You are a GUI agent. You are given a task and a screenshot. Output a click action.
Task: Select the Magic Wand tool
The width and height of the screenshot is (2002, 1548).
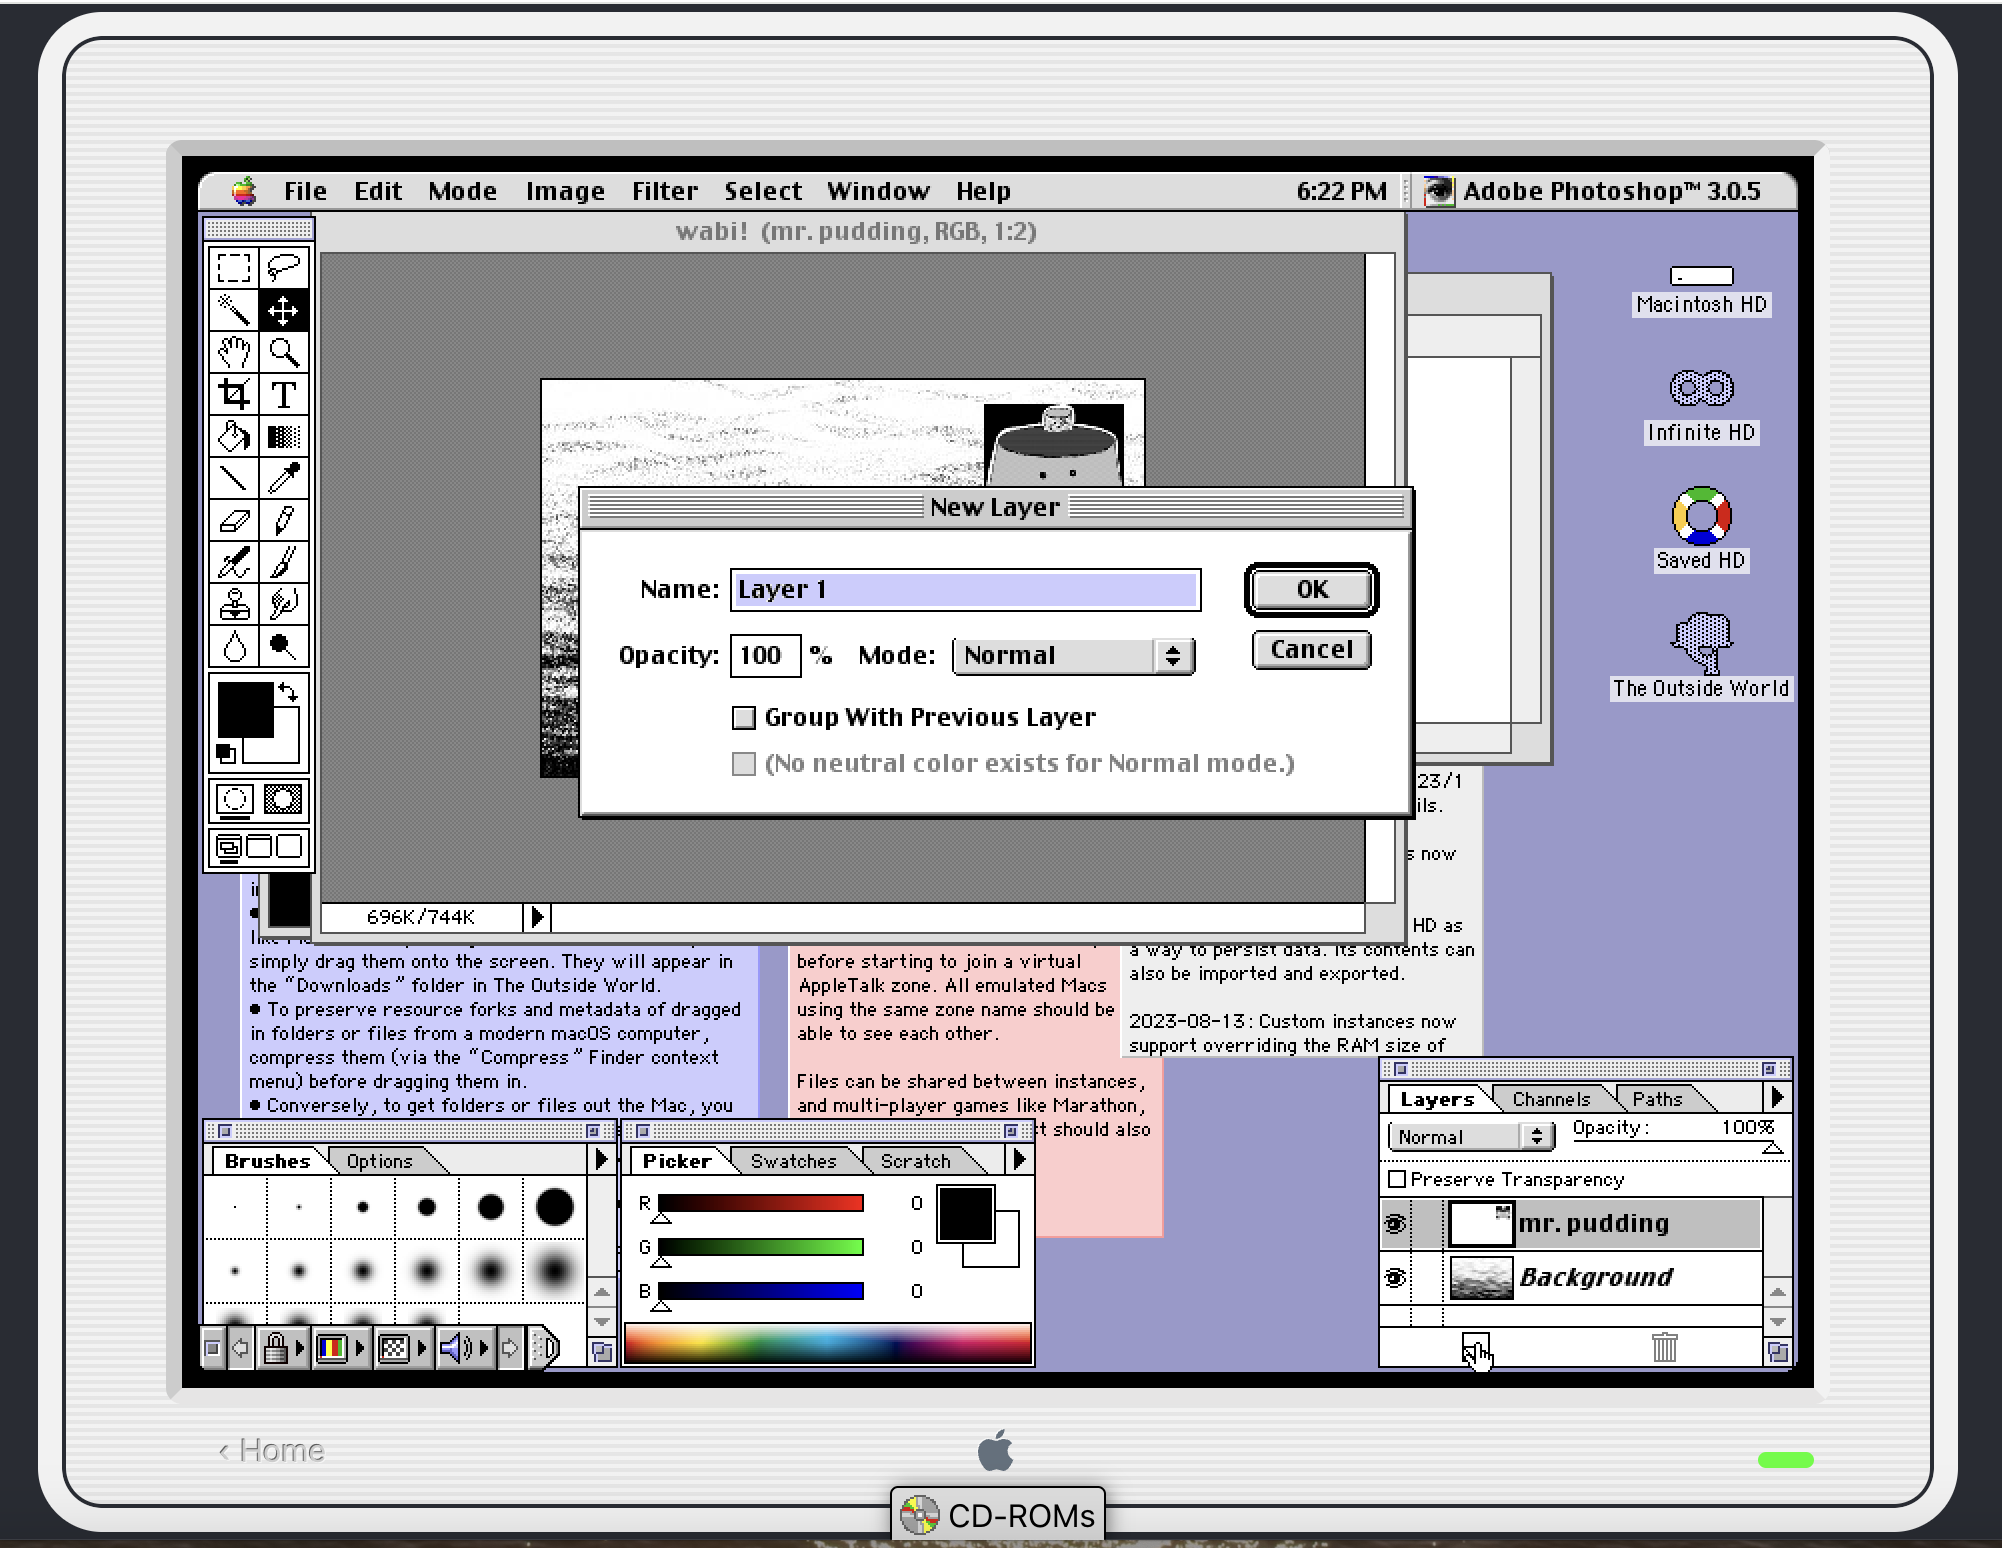[234, 310]
